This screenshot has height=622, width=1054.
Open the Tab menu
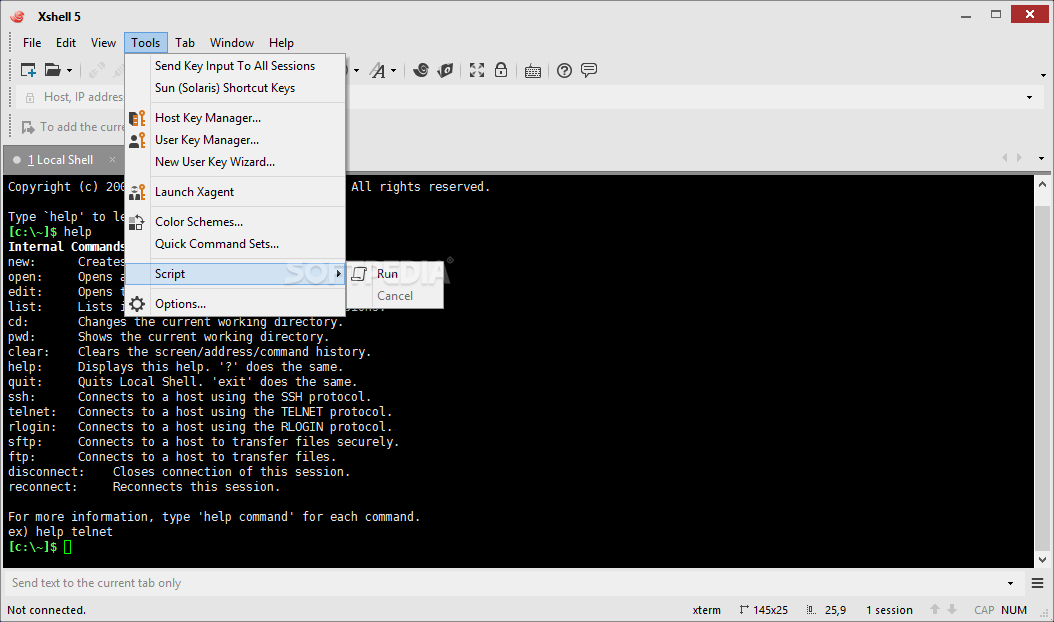(185, 42)
